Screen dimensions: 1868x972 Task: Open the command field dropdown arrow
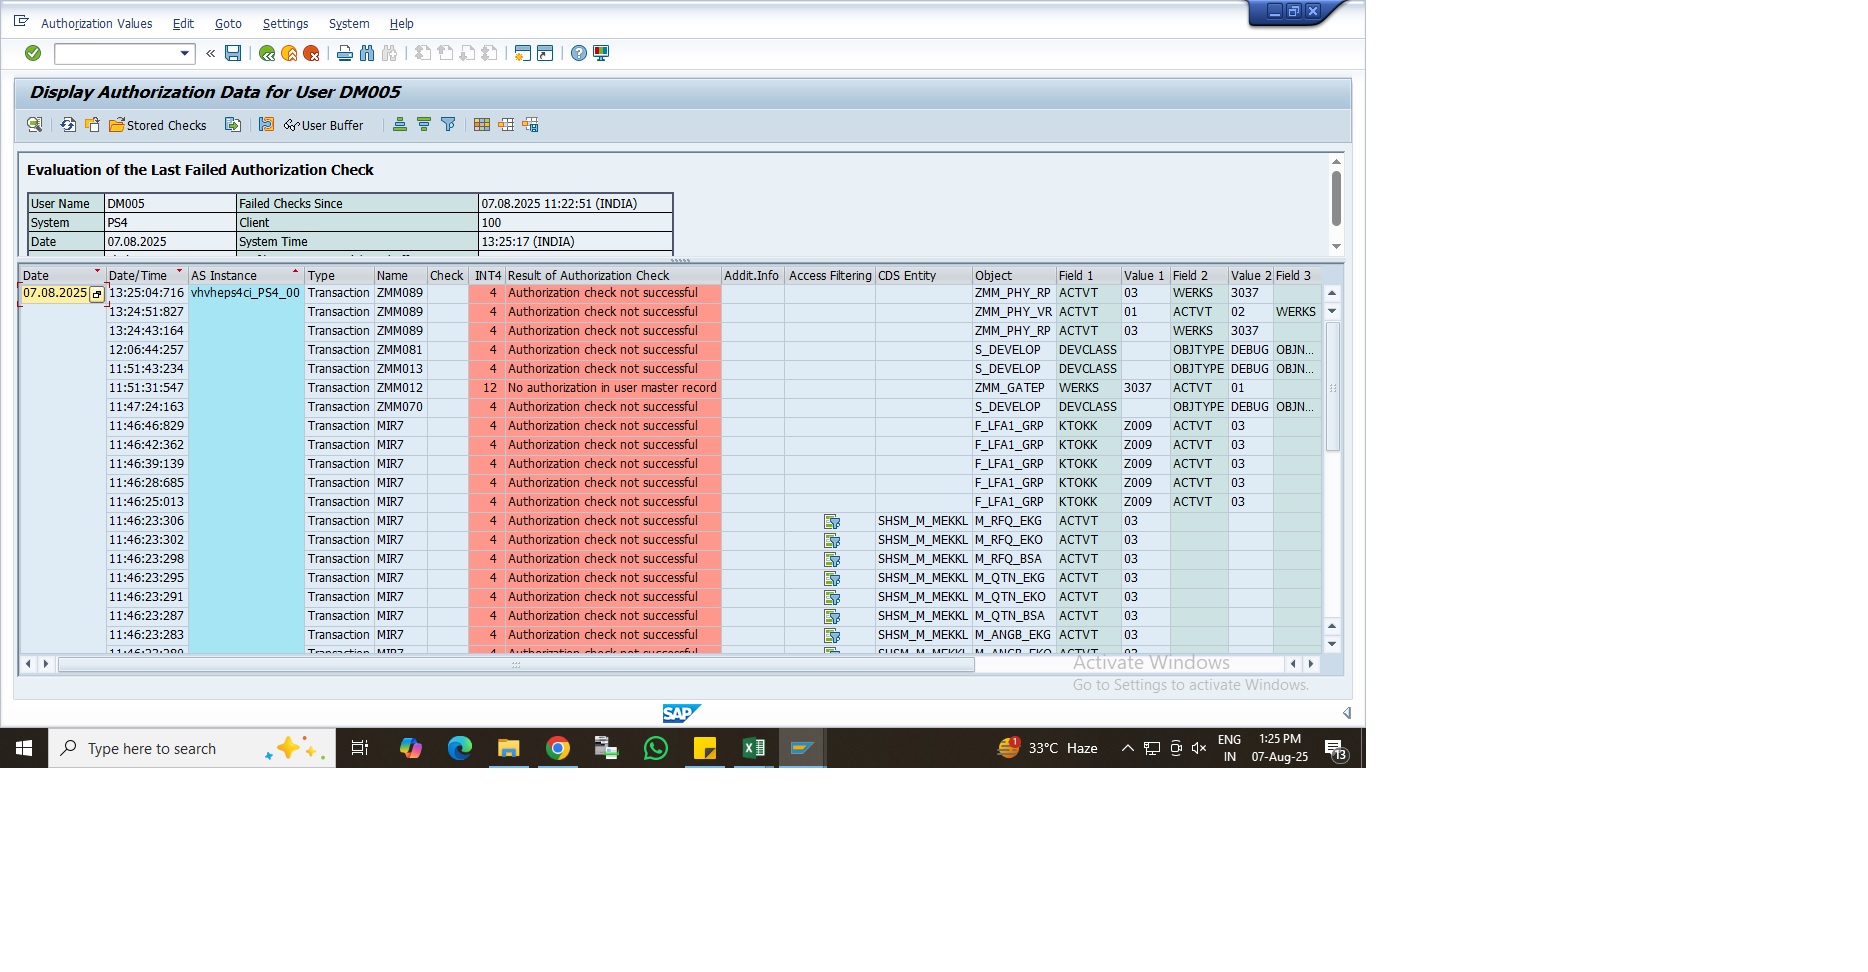coord(184,53)
